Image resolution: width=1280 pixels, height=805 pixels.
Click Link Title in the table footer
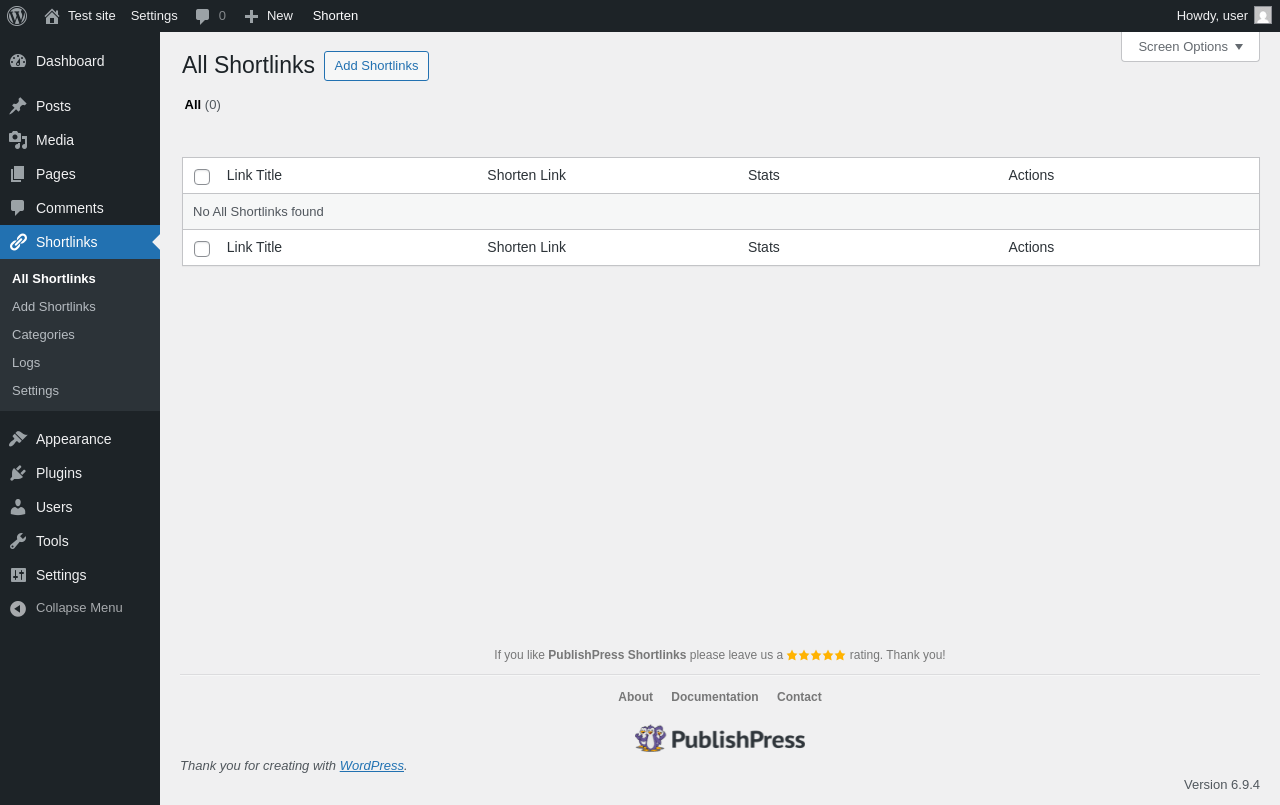(254, 247)
